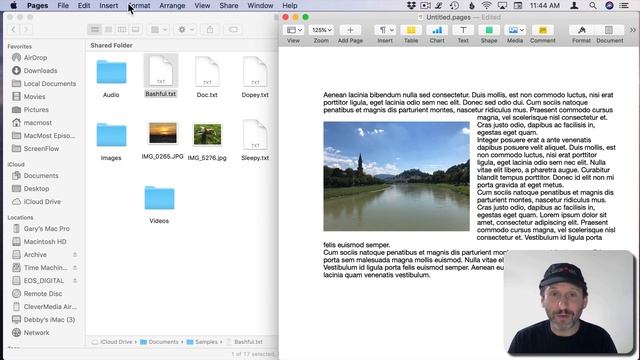Select the Sleepy.txt file
Screen dimensions: 640x360
(255, 140)
